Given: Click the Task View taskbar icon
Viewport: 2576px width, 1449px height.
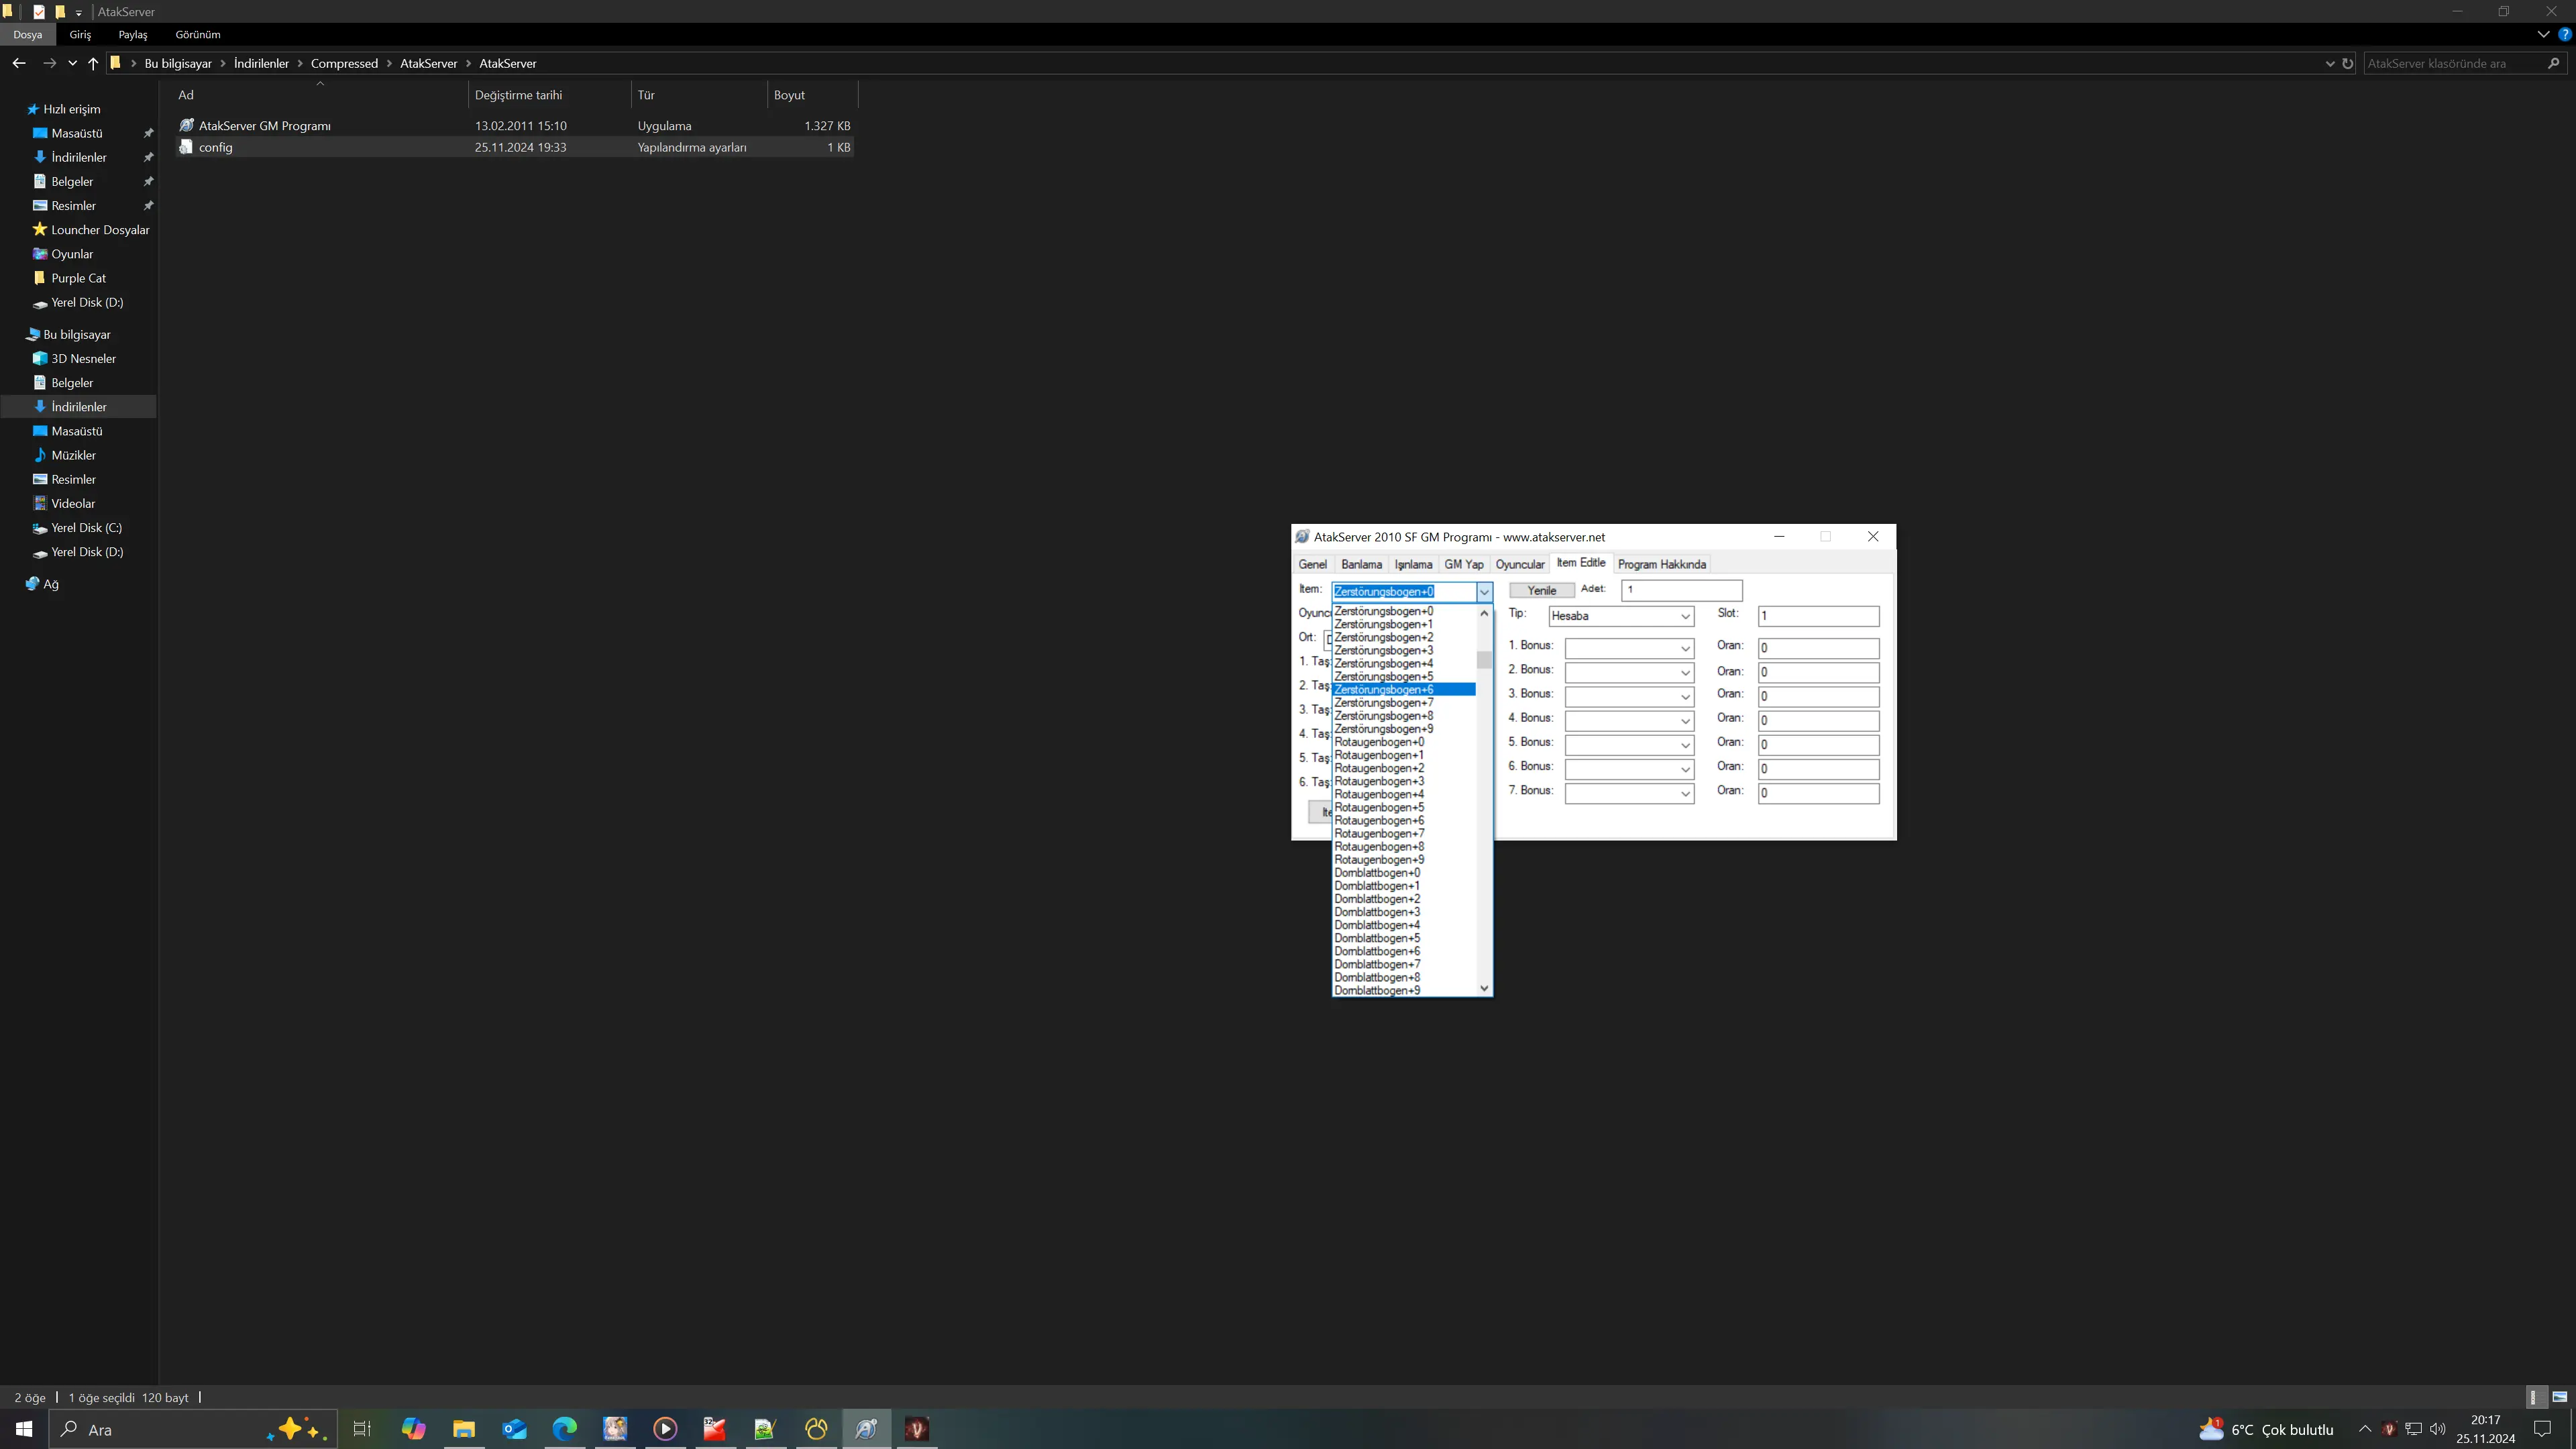Looking at the screenshot, I should point(362,1428).
